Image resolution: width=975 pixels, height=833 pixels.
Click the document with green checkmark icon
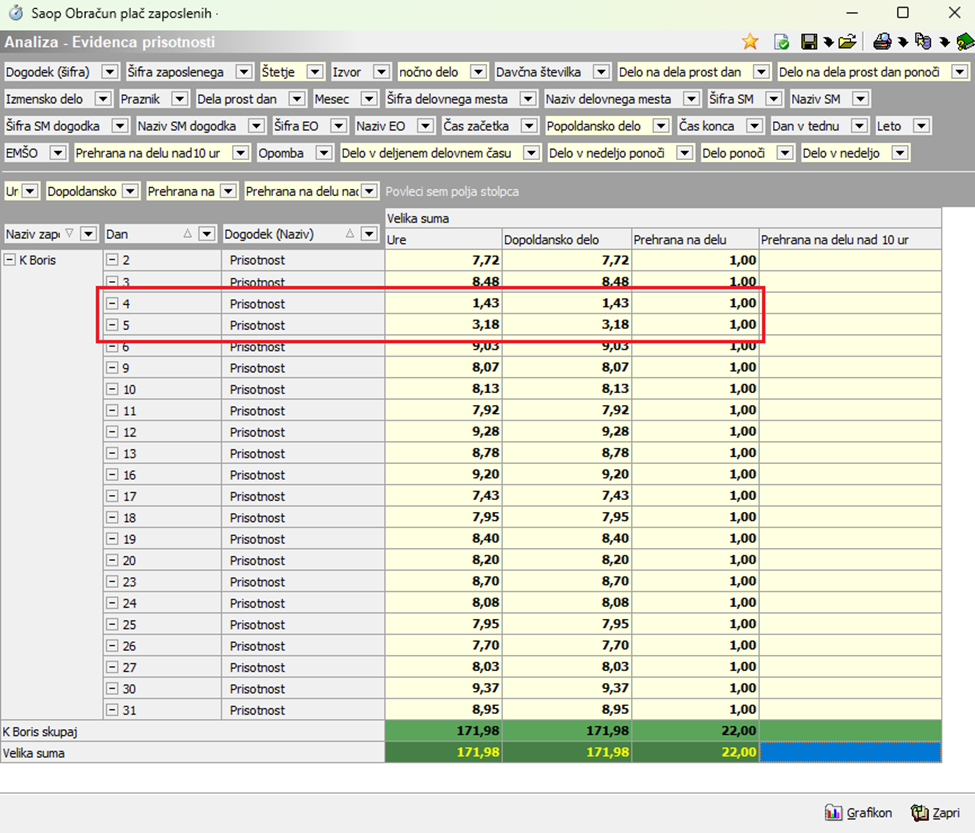tap(781, 42)
